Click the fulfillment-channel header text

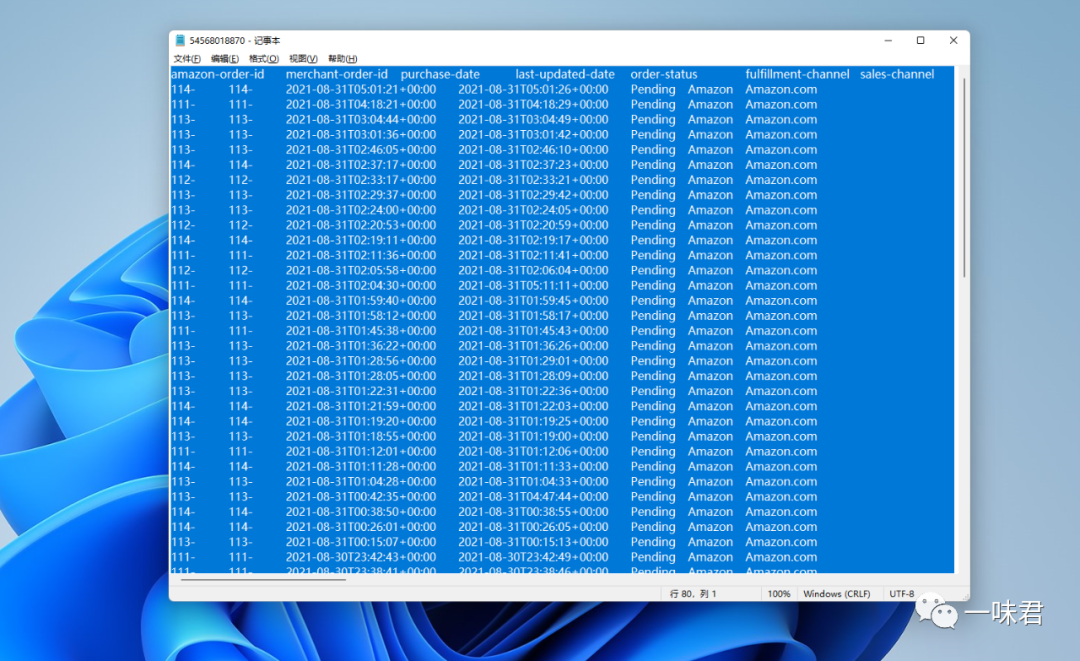(797, 74)
